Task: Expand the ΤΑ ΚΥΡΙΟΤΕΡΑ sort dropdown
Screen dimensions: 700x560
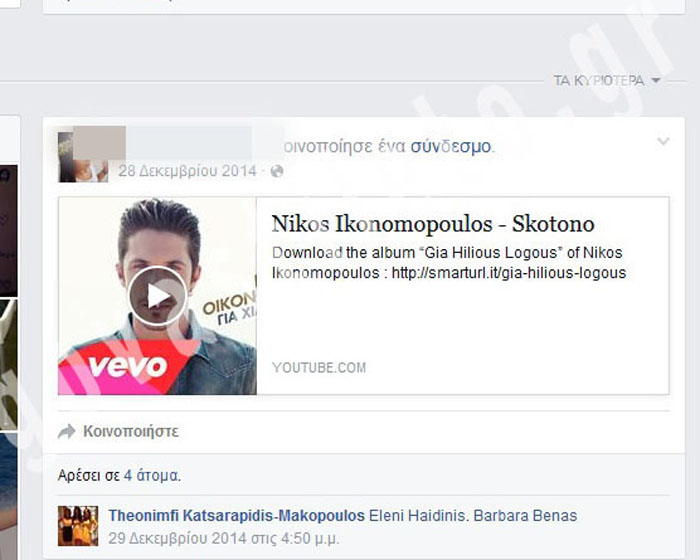Action: [607, 81]
